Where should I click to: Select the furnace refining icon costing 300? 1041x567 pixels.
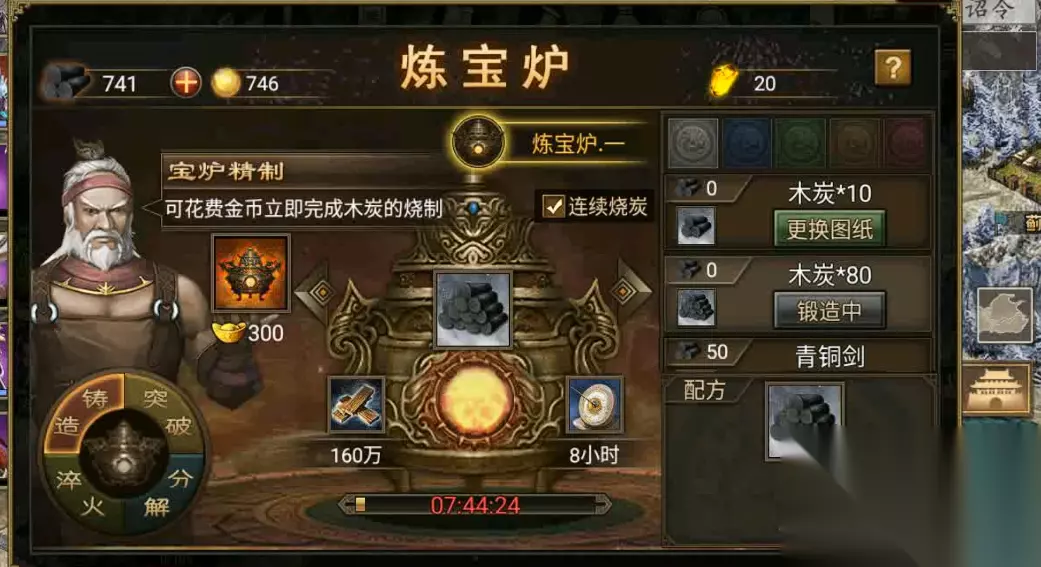[251, 273]
